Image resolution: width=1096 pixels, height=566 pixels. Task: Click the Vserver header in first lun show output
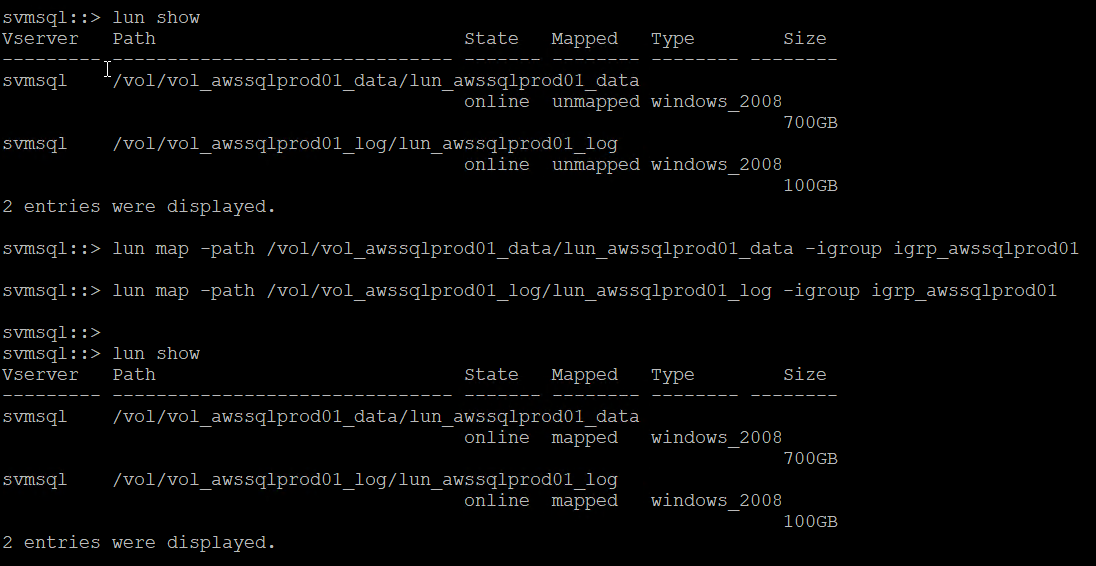coord(40,39)
